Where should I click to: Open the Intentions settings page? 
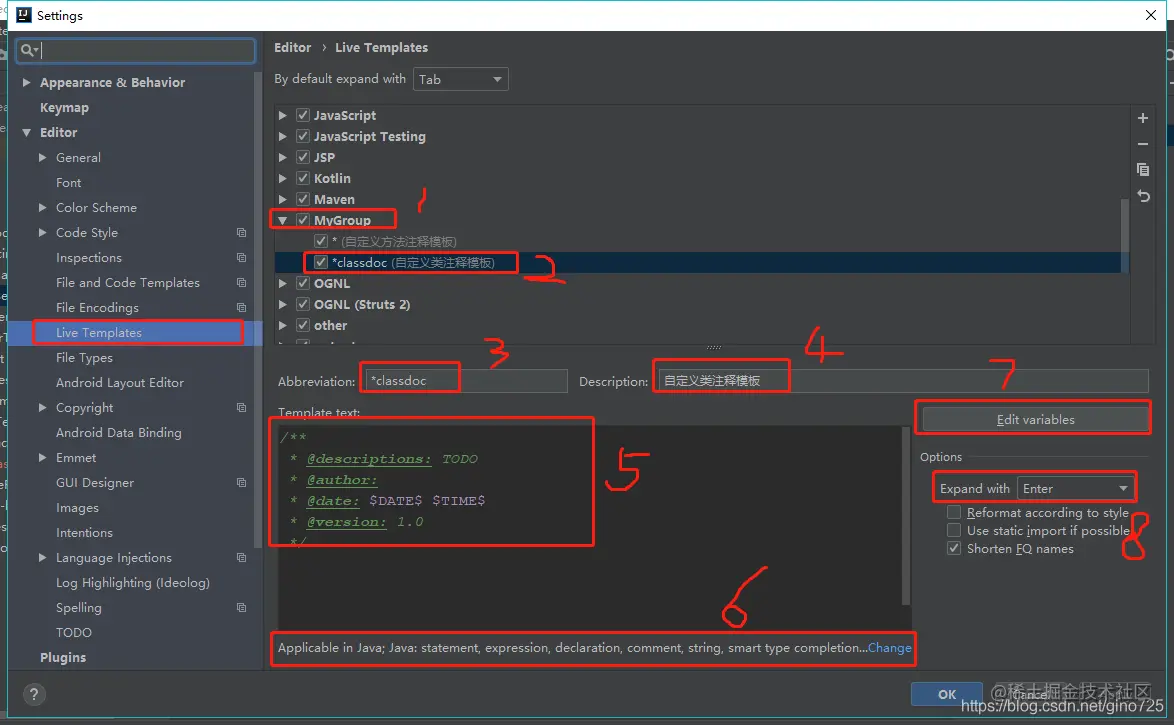[x=84, y=533]
